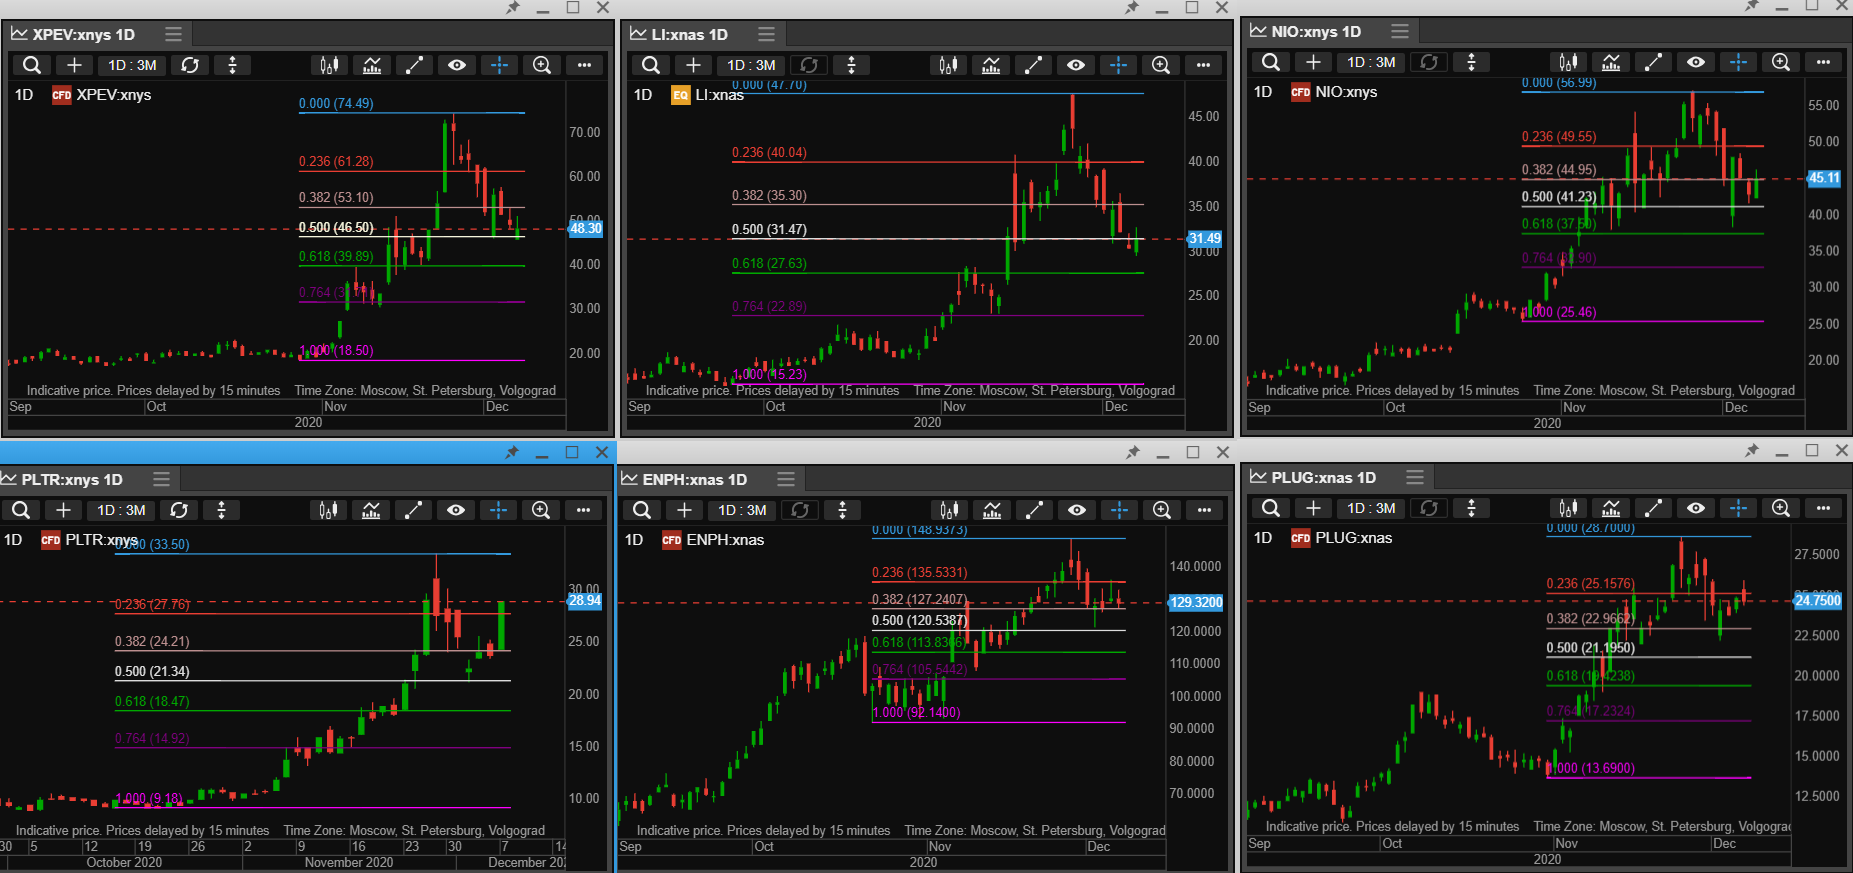Toggle the blue crosshair in LI chart
1853x873 pixels.
click(1118, 65)
